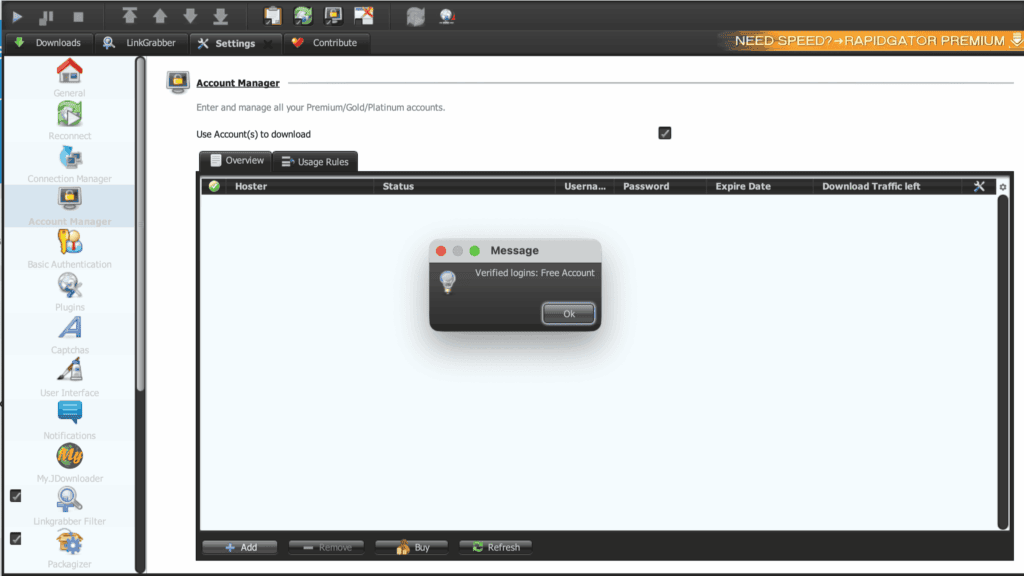
Task: Toggle Use Account(s) to download checkbox
Action: pyautogui.click(x=664, y=133)
